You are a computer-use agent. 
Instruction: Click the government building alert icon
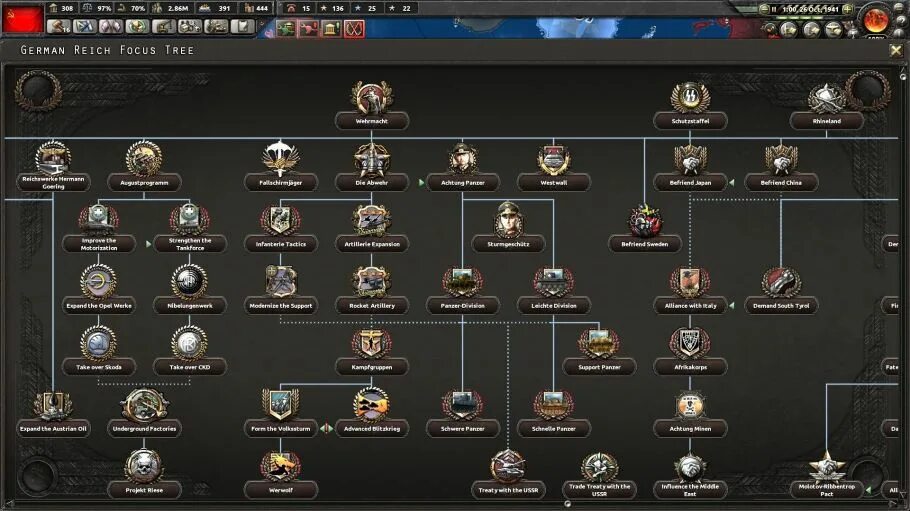coord(331,28)
